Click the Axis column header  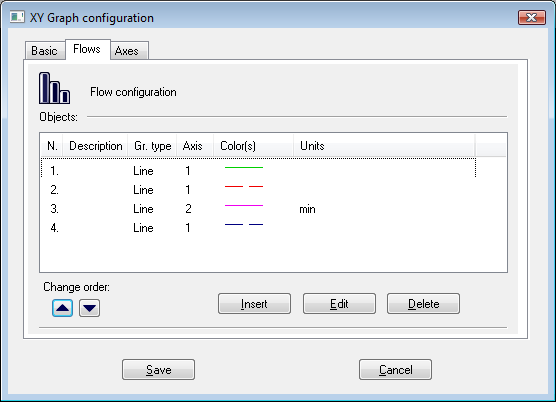pyautogui.click(x=195, y=146)
